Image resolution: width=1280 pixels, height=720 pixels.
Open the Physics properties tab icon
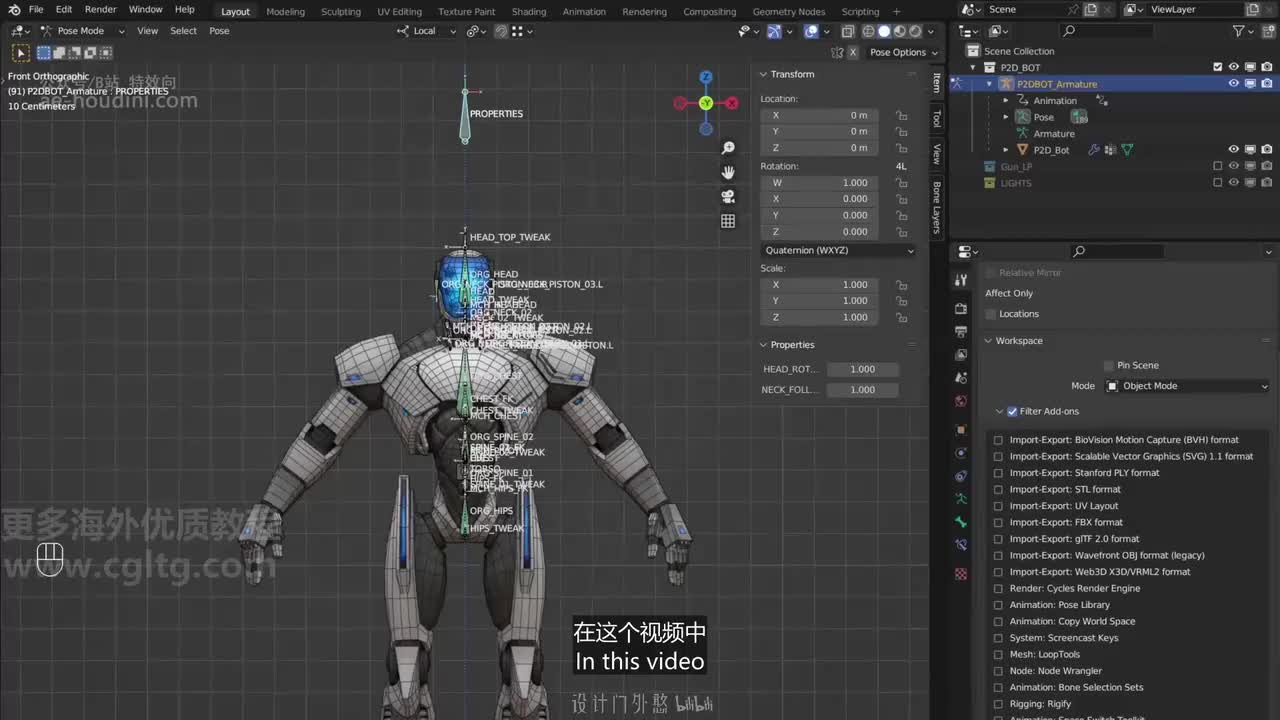(961, 452)
